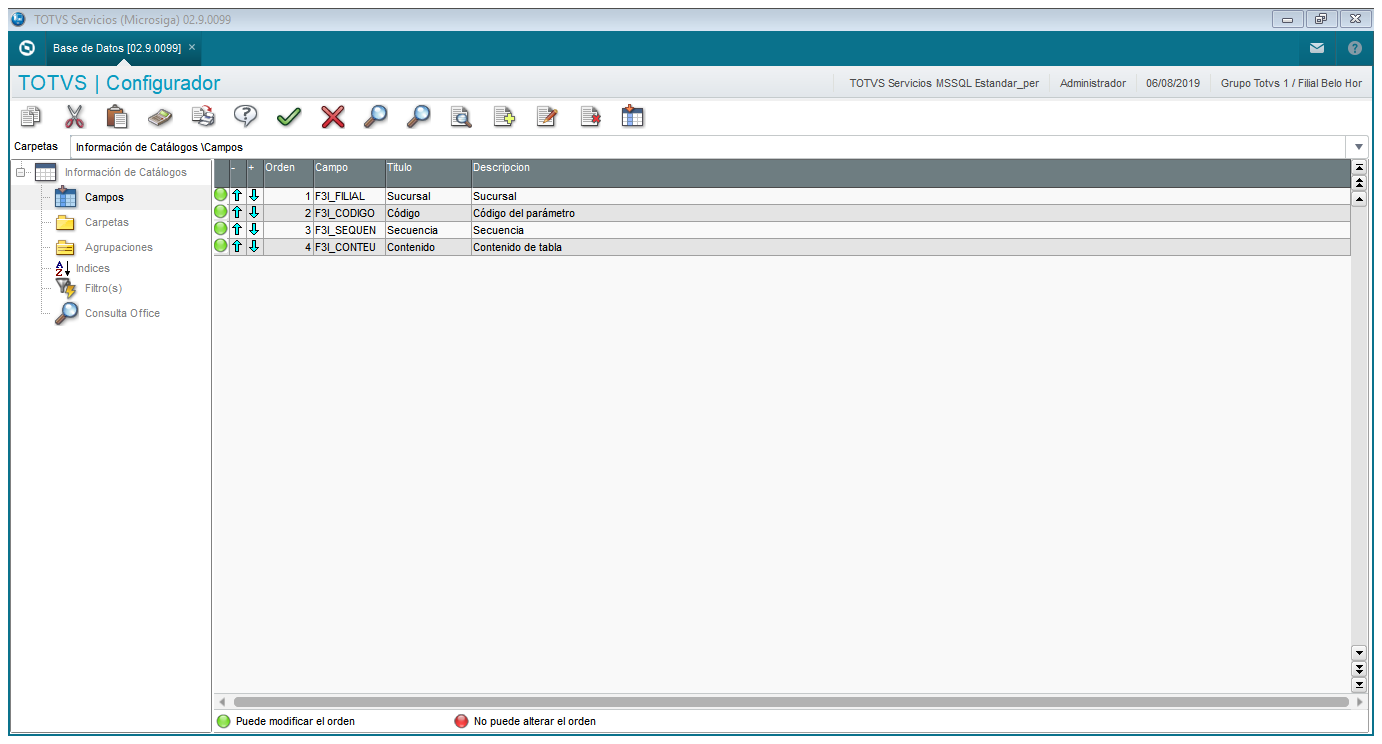Click the date 06/08/2019 in header
This screenshot has width=1382, height=744.
pos(1173,83)
